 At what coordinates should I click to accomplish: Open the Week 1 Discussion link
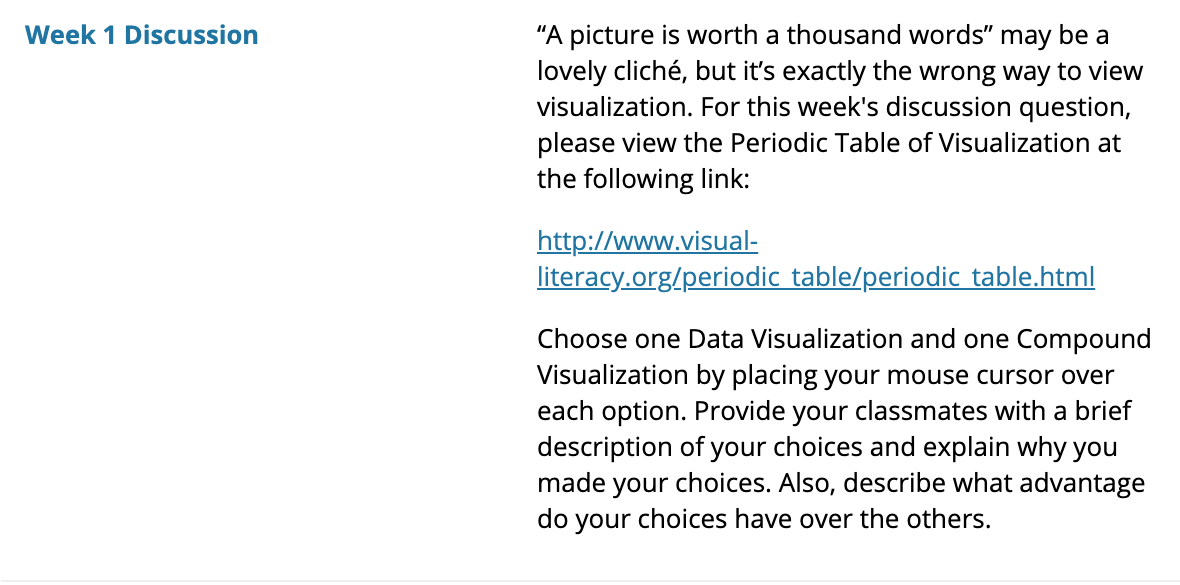[141, 35]
